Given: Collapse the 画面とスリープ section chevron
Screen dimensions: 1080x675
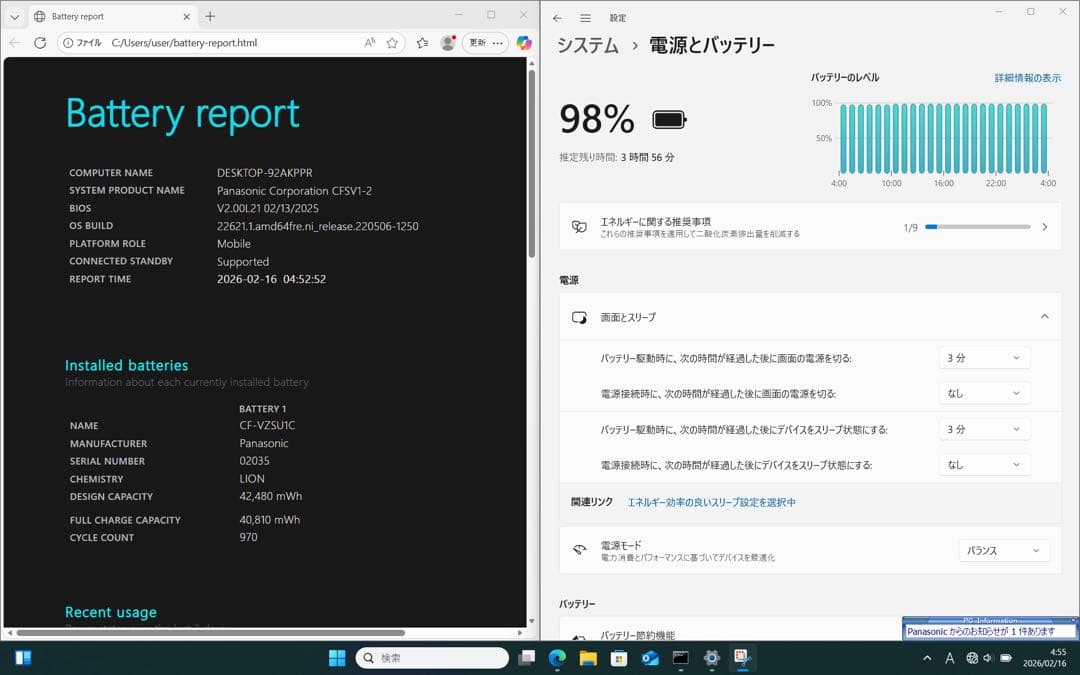Looking at the screenshot, I should 1044,315.
